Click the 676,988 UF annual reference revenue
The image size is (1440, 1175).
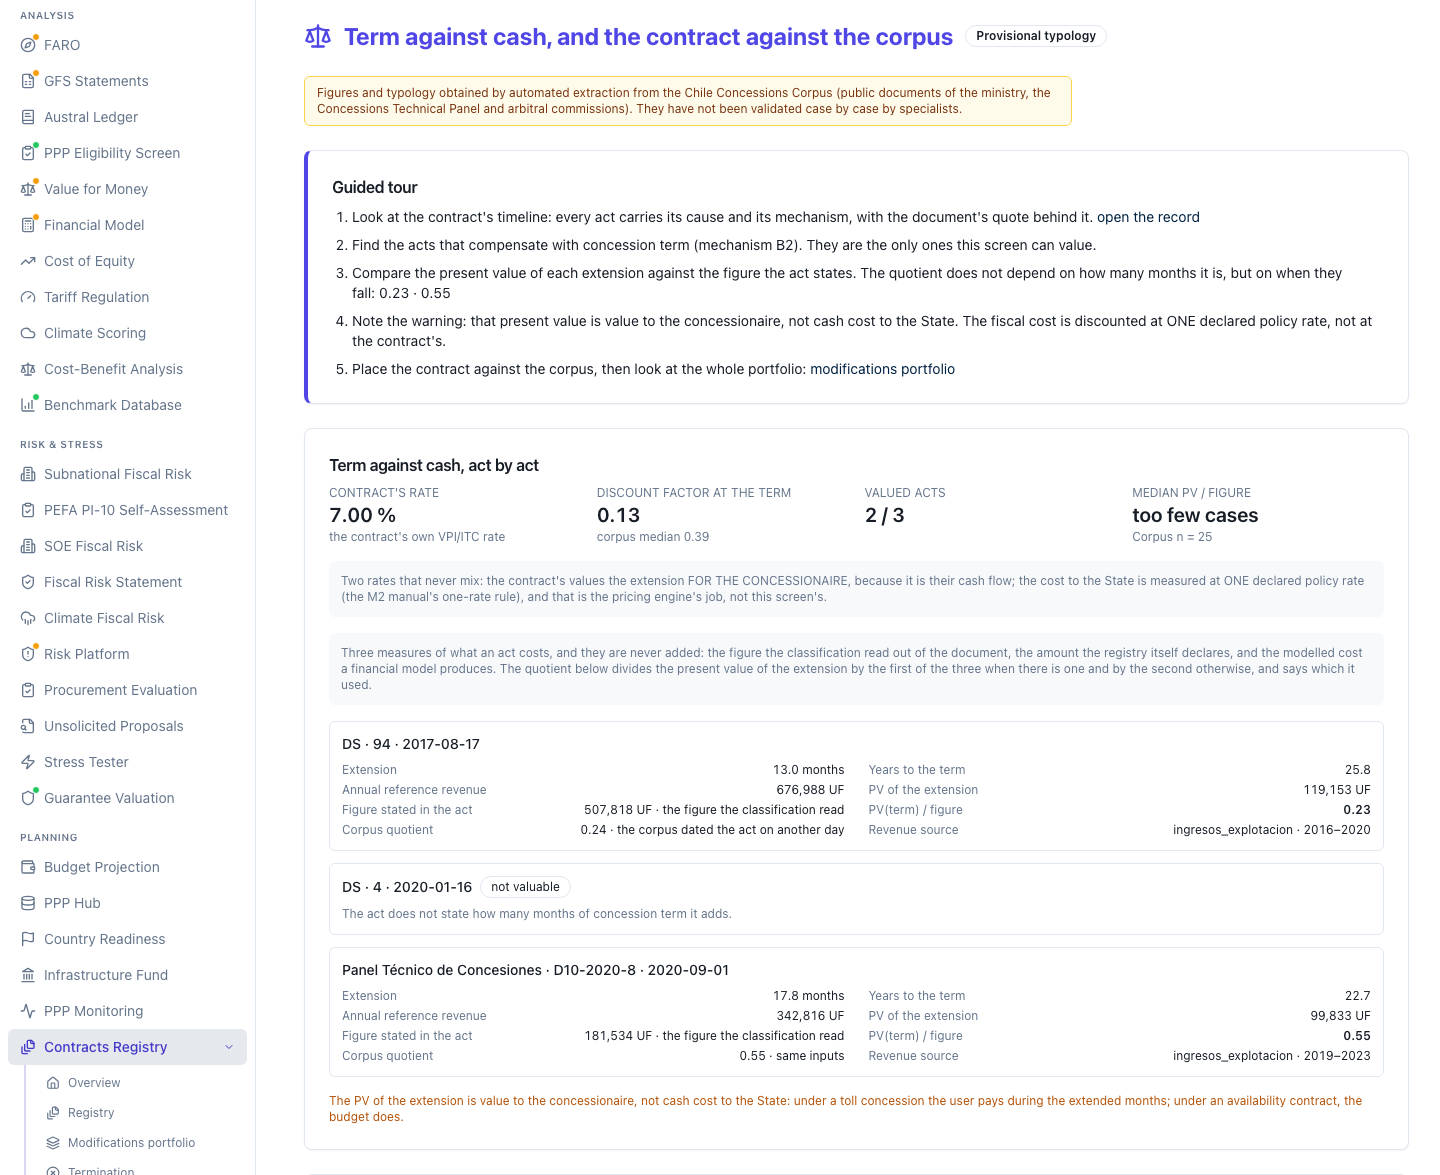810,790
